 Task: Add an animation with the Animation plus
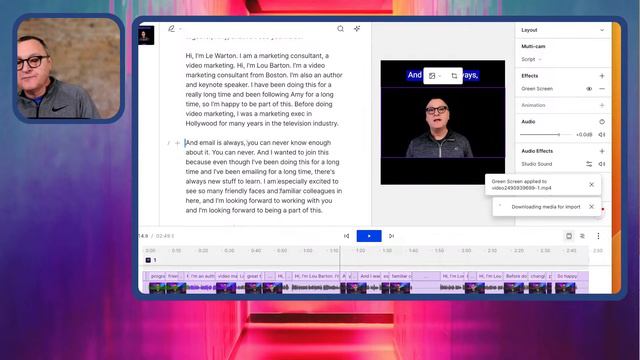click(x=602, y=105)
